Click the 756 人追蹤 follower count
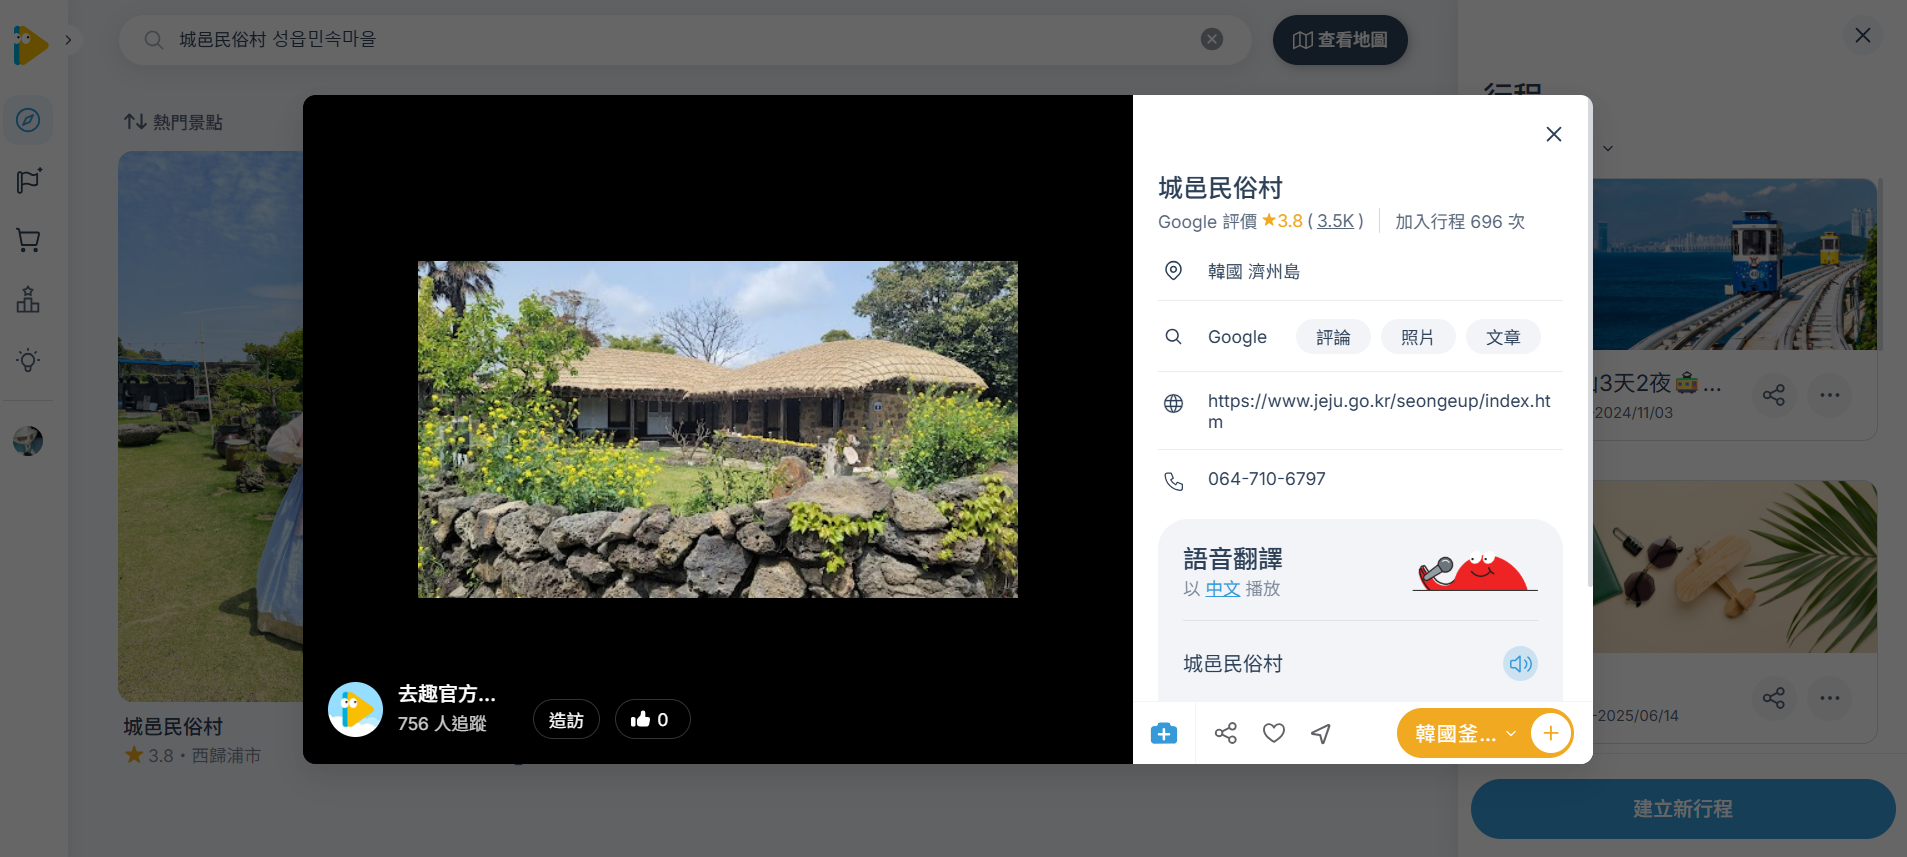This screenshot has height=857, width=1907. [x=442, y=723]
